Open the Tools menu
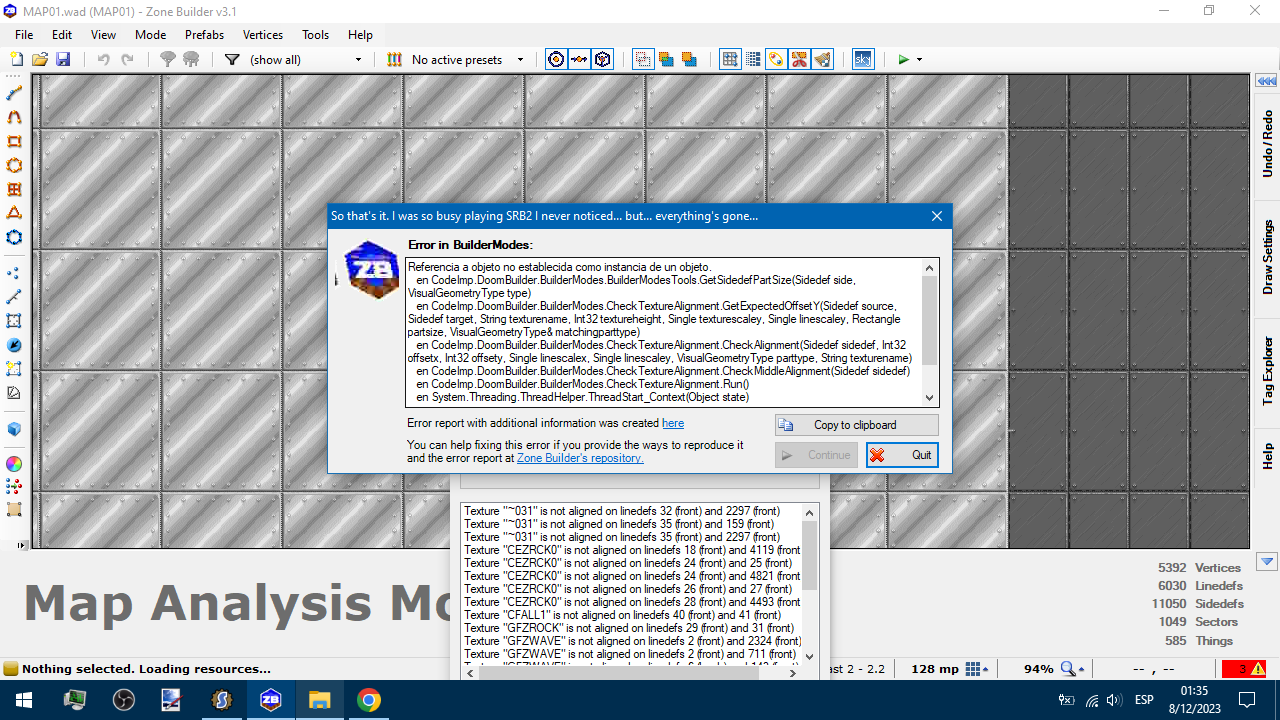1280x720 pixels. pos(316,34)
